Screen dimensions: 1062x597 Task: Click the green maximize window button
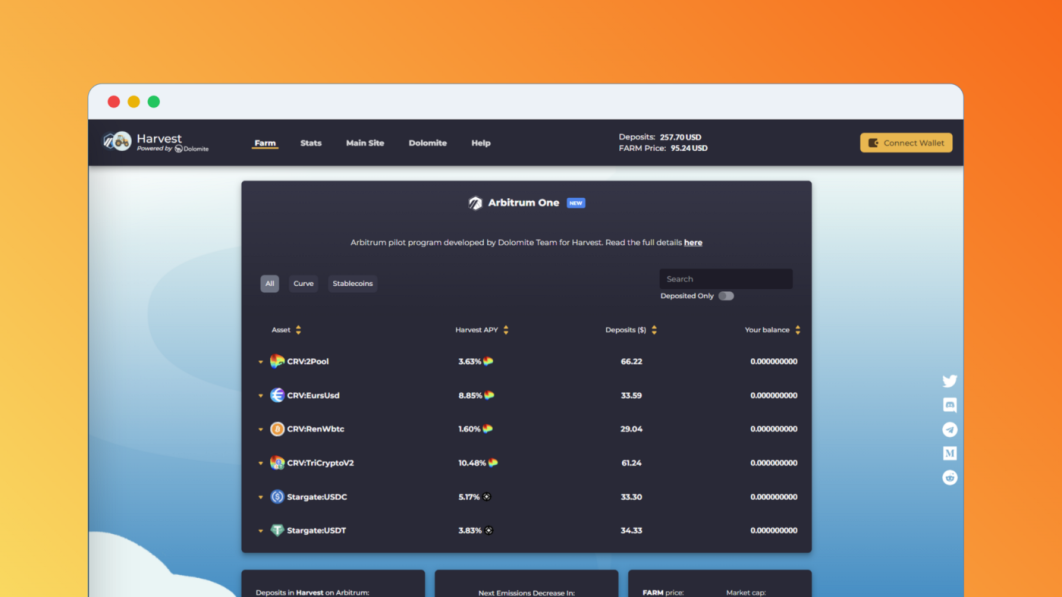tap(154, 102)
